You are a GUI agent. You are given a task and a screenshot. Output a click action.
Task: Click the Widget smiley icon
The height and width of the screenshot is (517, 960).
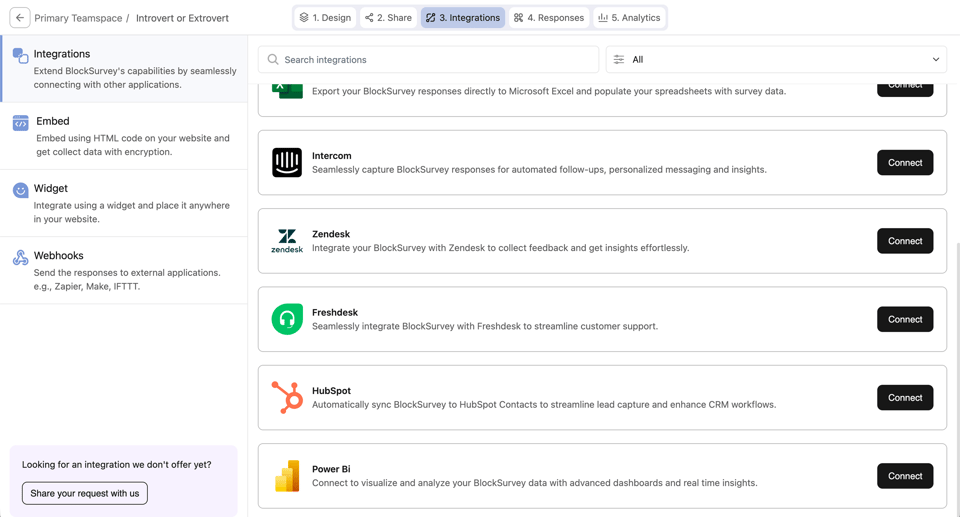point(20,190)
